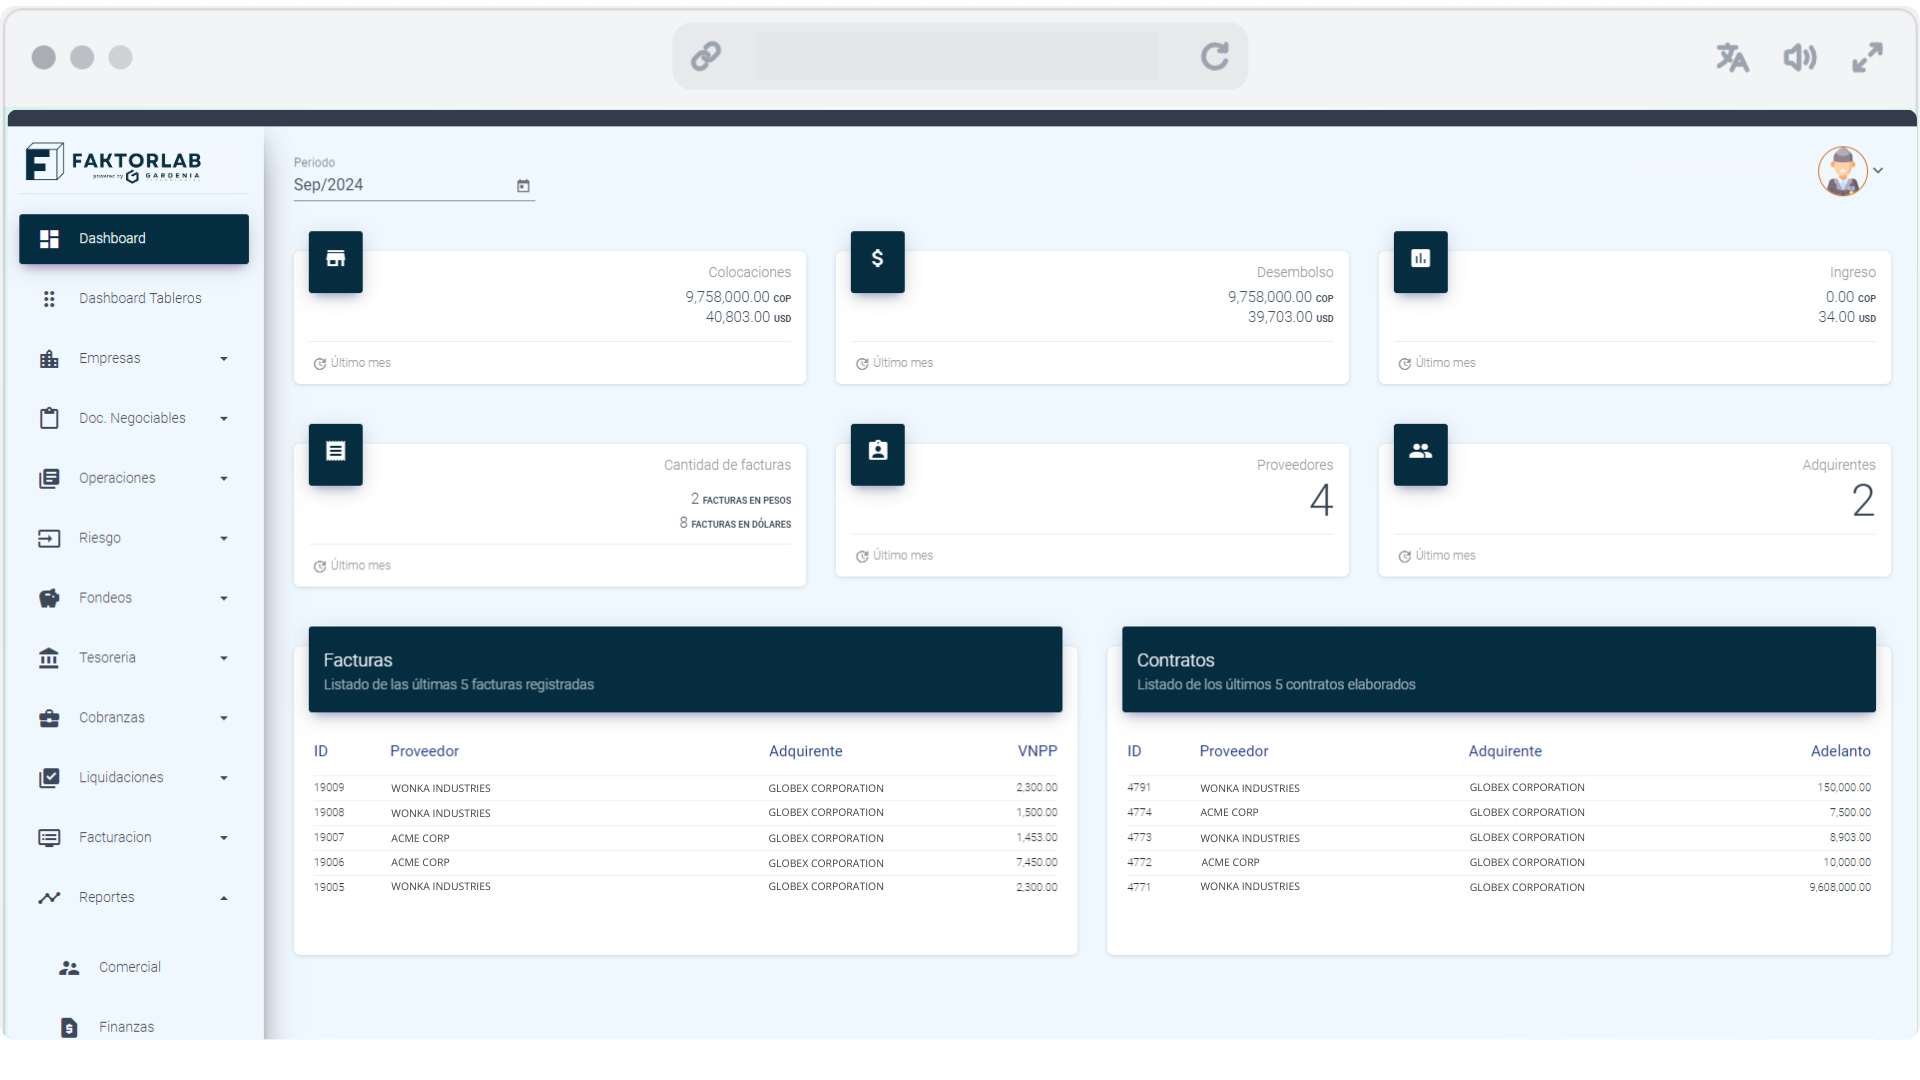Select invoice 19007 ACME CORP cell

tap(420, 838)
